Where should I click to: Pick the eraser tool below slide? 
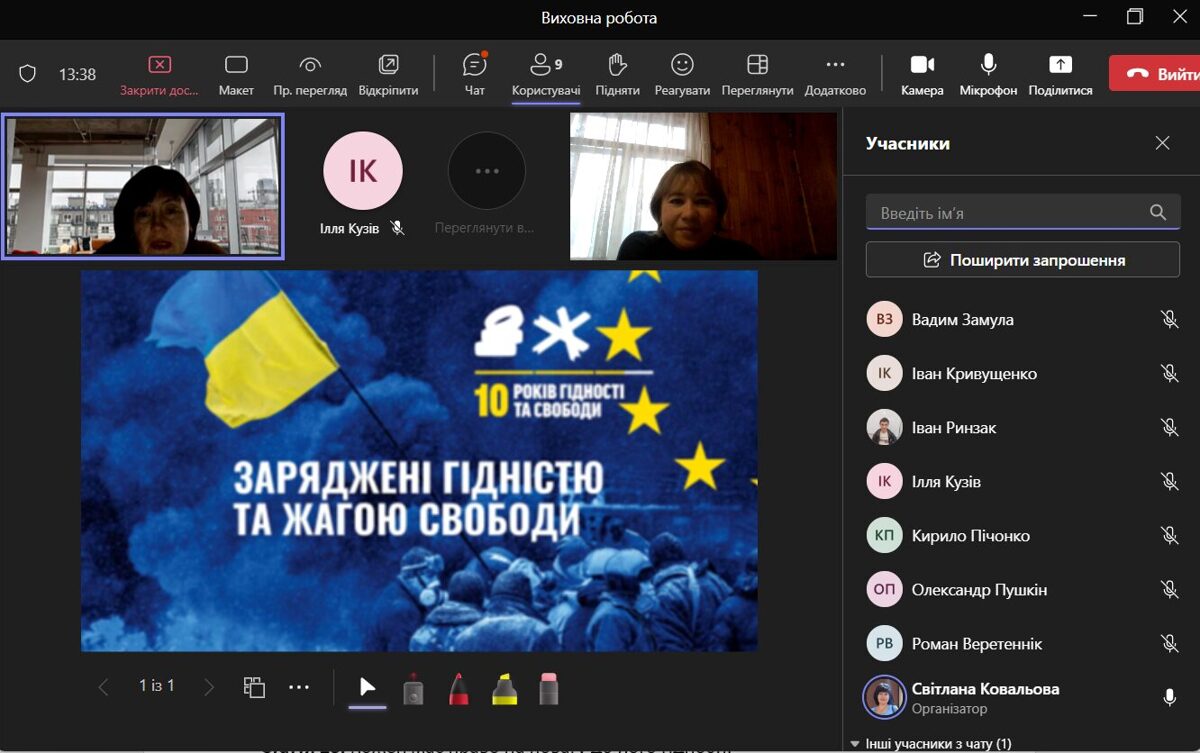click(x=548, y=688)
